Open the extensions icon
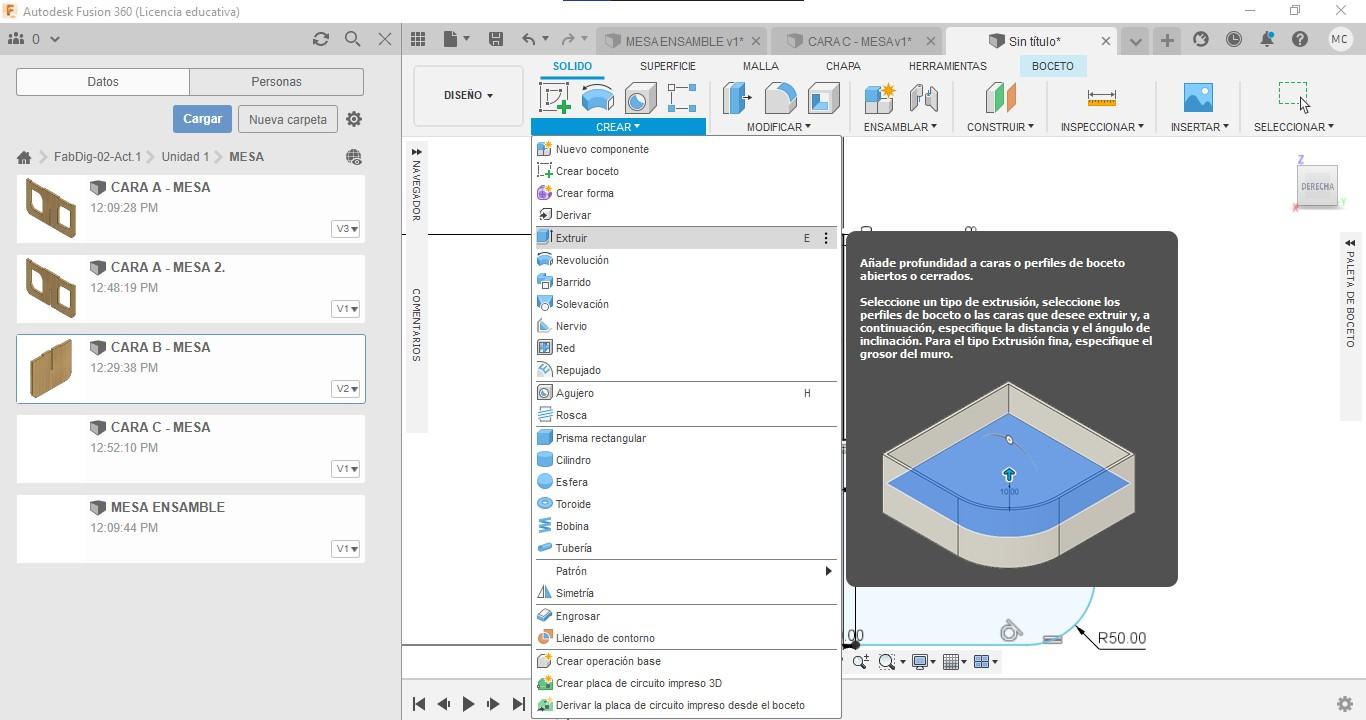The height and width of the screenshot is (720, 1366). [x=1200, y=40]
